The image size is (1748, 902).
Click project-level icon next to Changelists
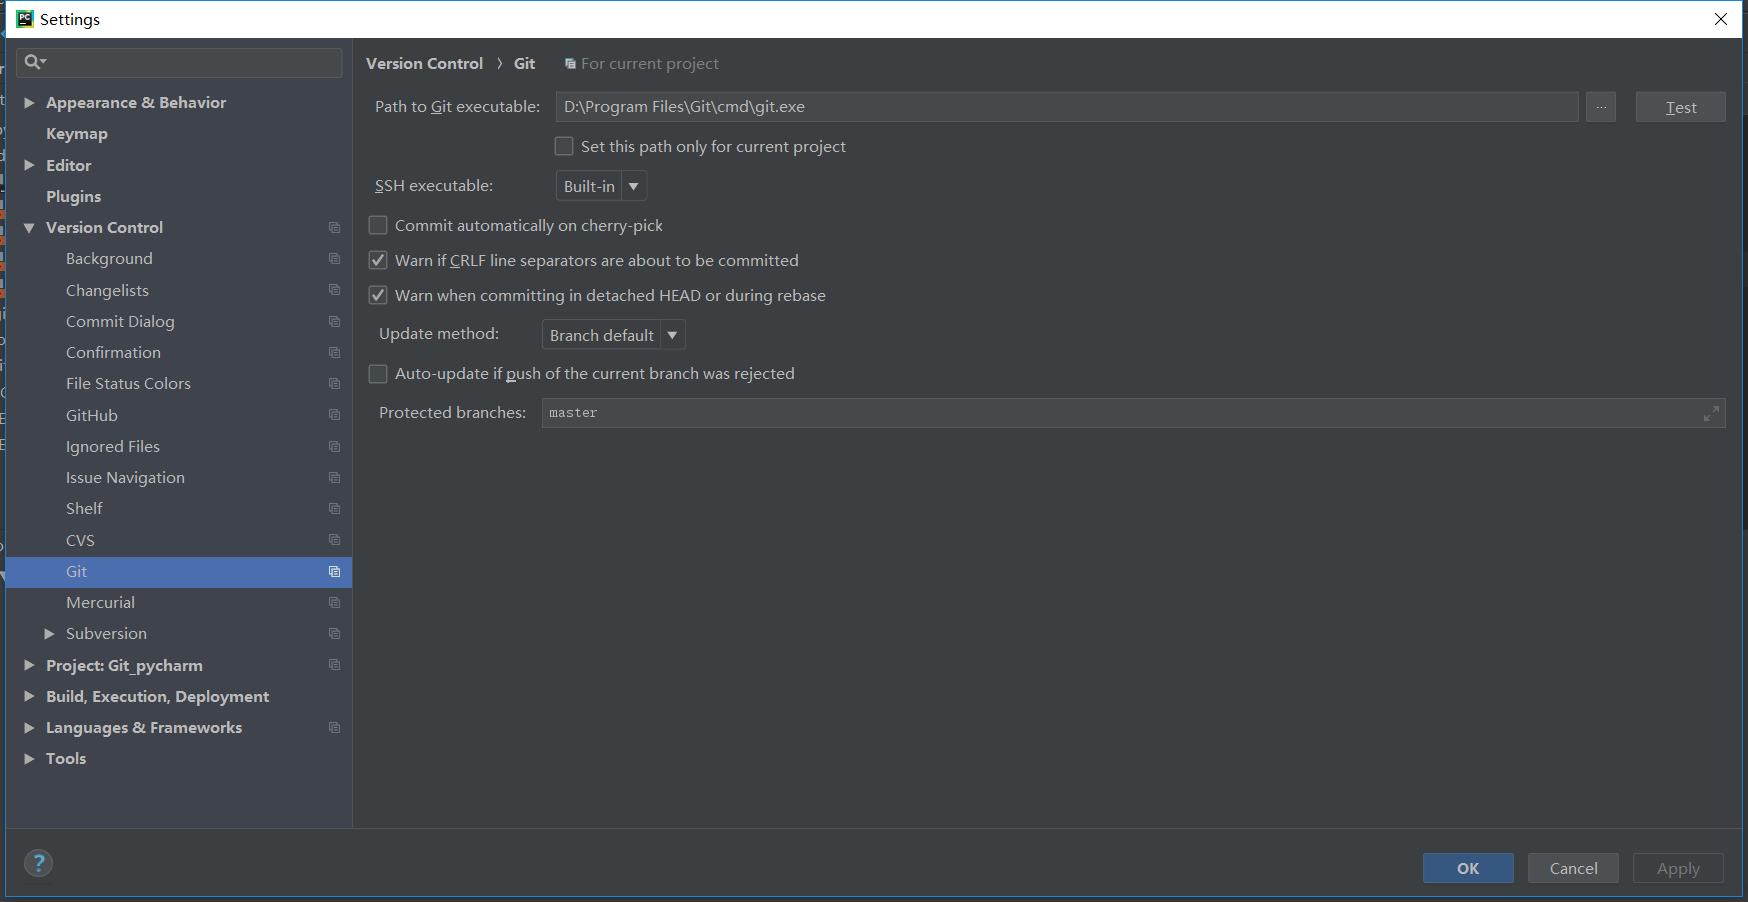(x=334, y=290)
